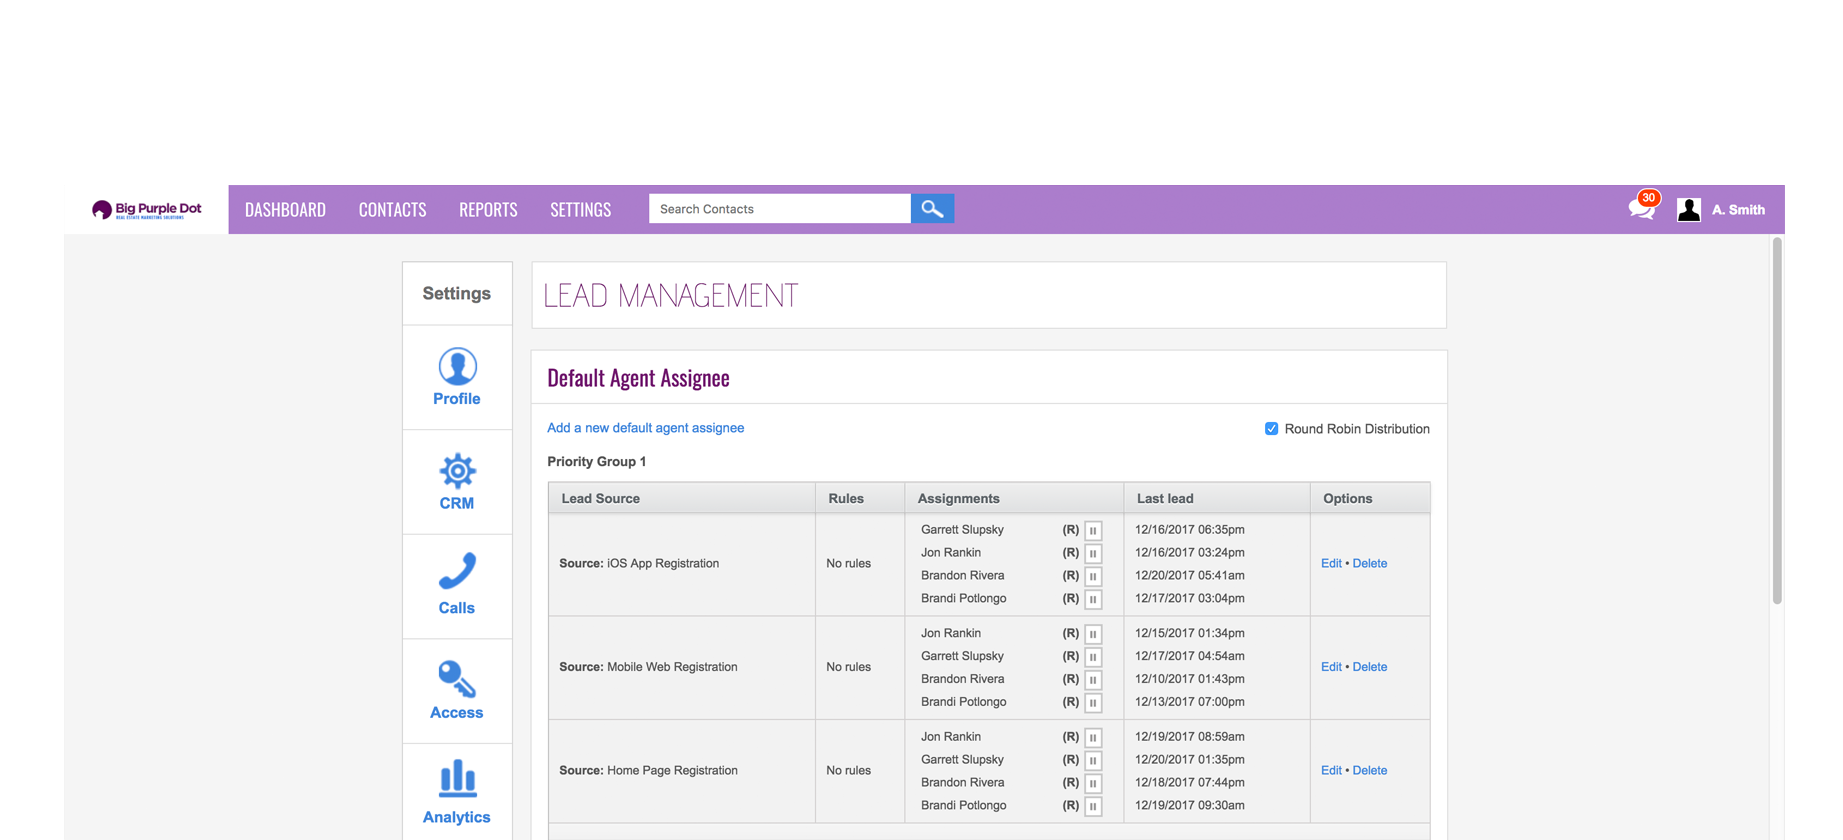
Task: Focus the Search Contacts field
Action: 779,209
